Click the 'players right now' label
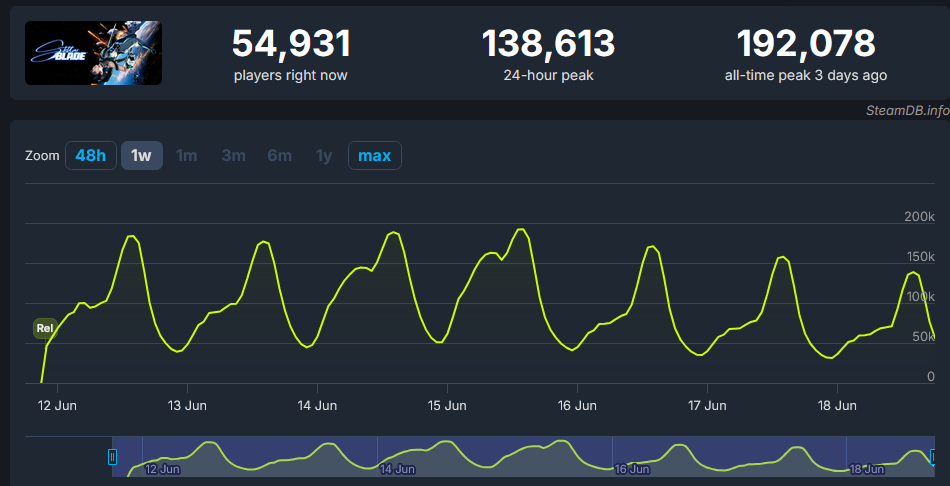 pos(291,76)
